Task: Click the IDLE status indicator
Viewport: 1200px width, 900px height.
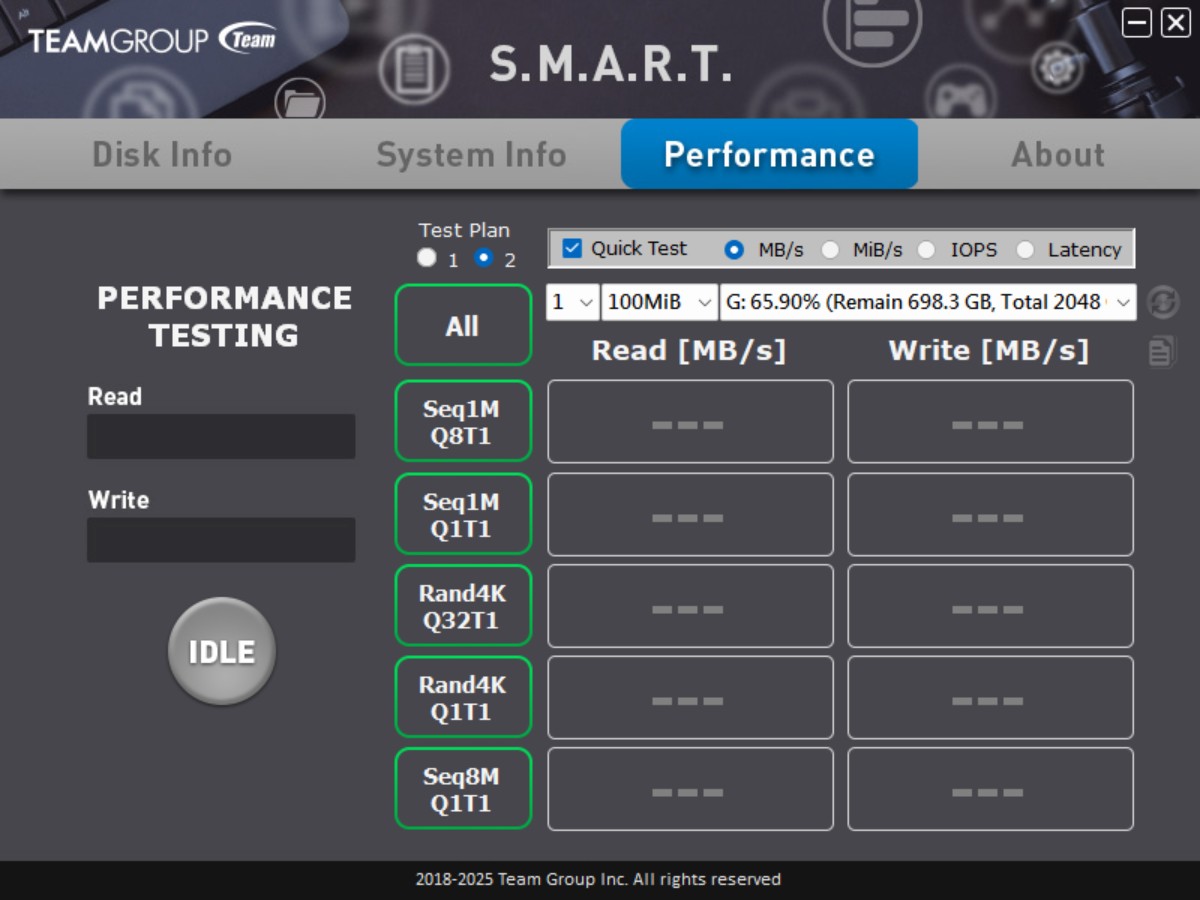Action: click(x=221, y=650)
